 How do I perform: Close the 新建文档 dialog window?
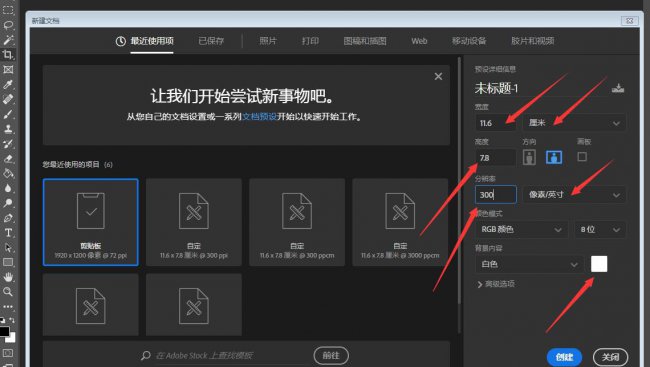pyautogui.click(x=629, y=20)
